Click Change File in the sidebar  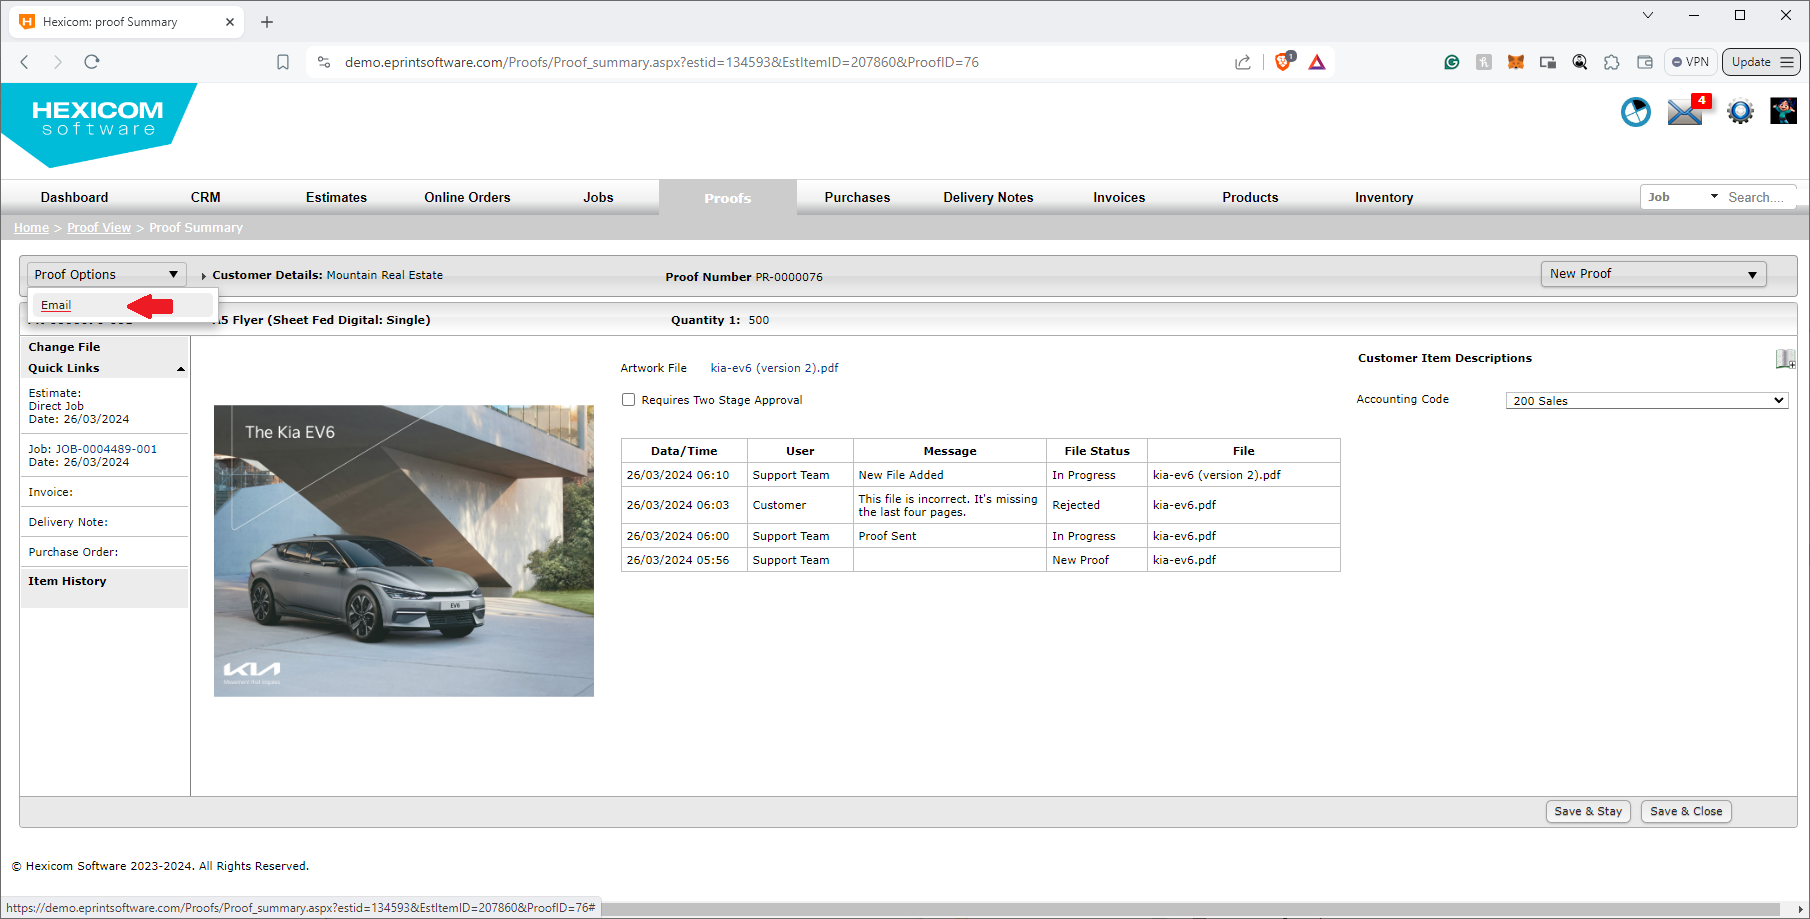(64, 347)
